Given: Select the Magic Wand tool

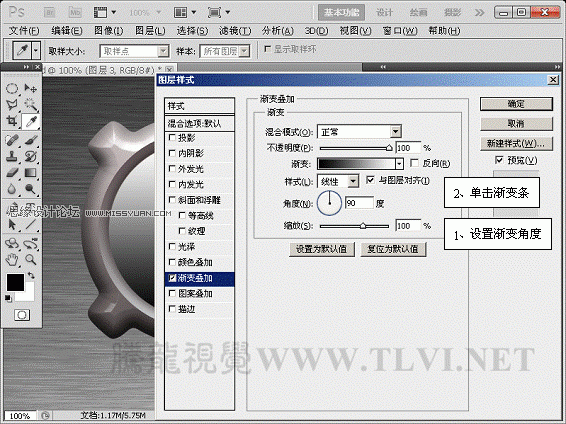Looking at the screenshot, I should pyautogui.click(x=31, y=105).
